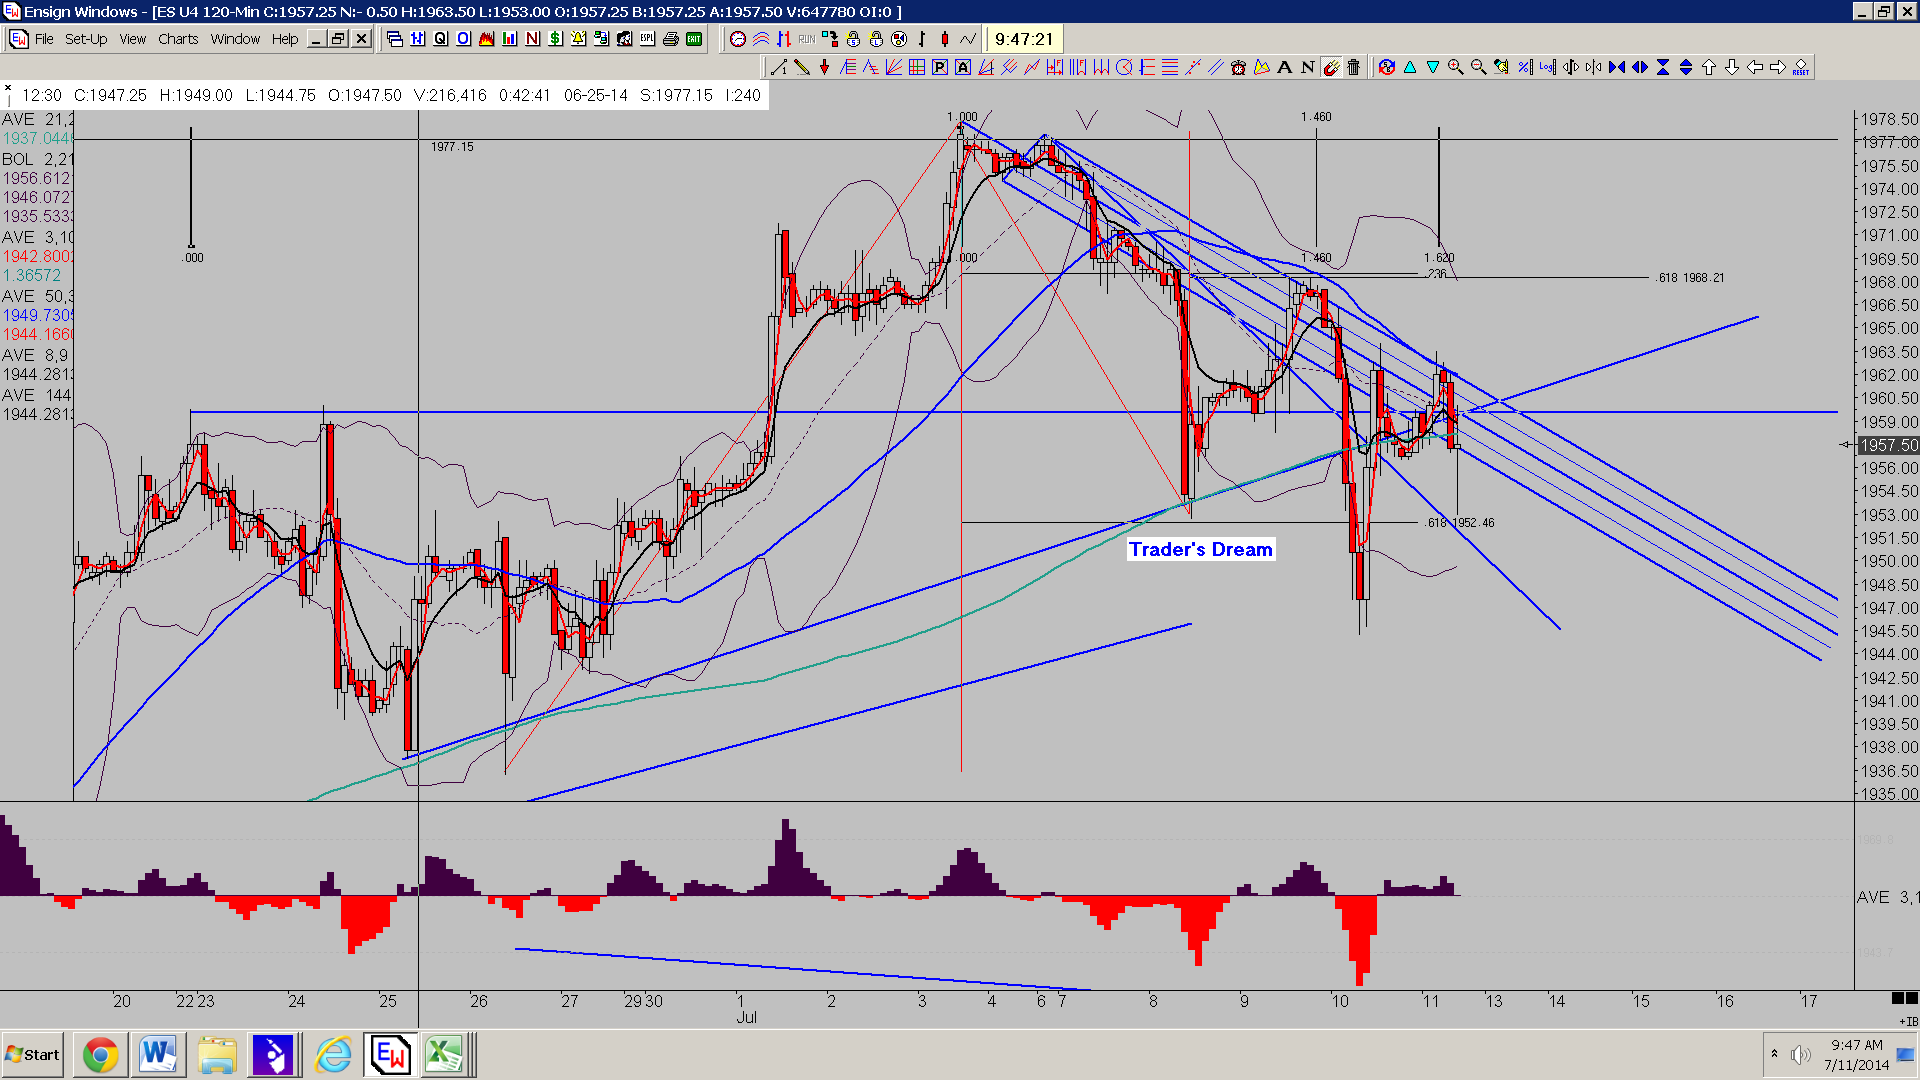Click the Windows Start button
The height and width of the screenshot is (1080, 1920).
point(33,1055)
